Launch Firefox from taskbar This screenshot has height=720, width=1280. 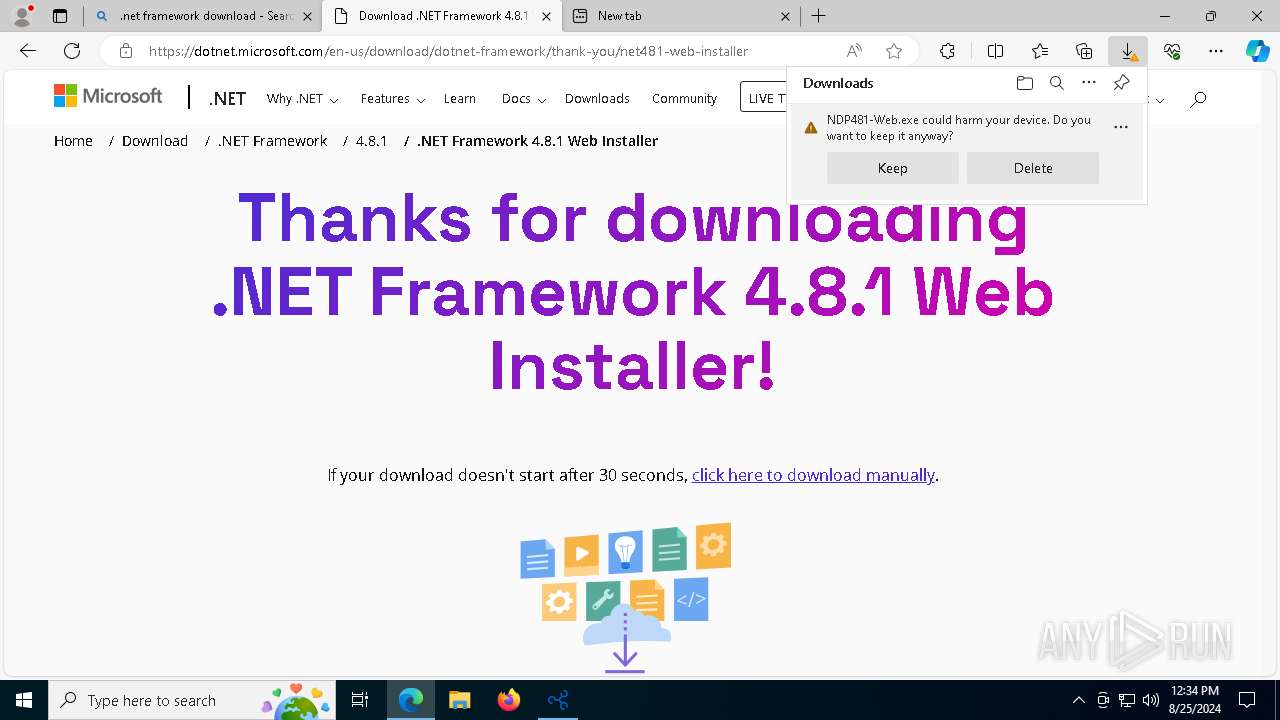[x=509, y=700]
